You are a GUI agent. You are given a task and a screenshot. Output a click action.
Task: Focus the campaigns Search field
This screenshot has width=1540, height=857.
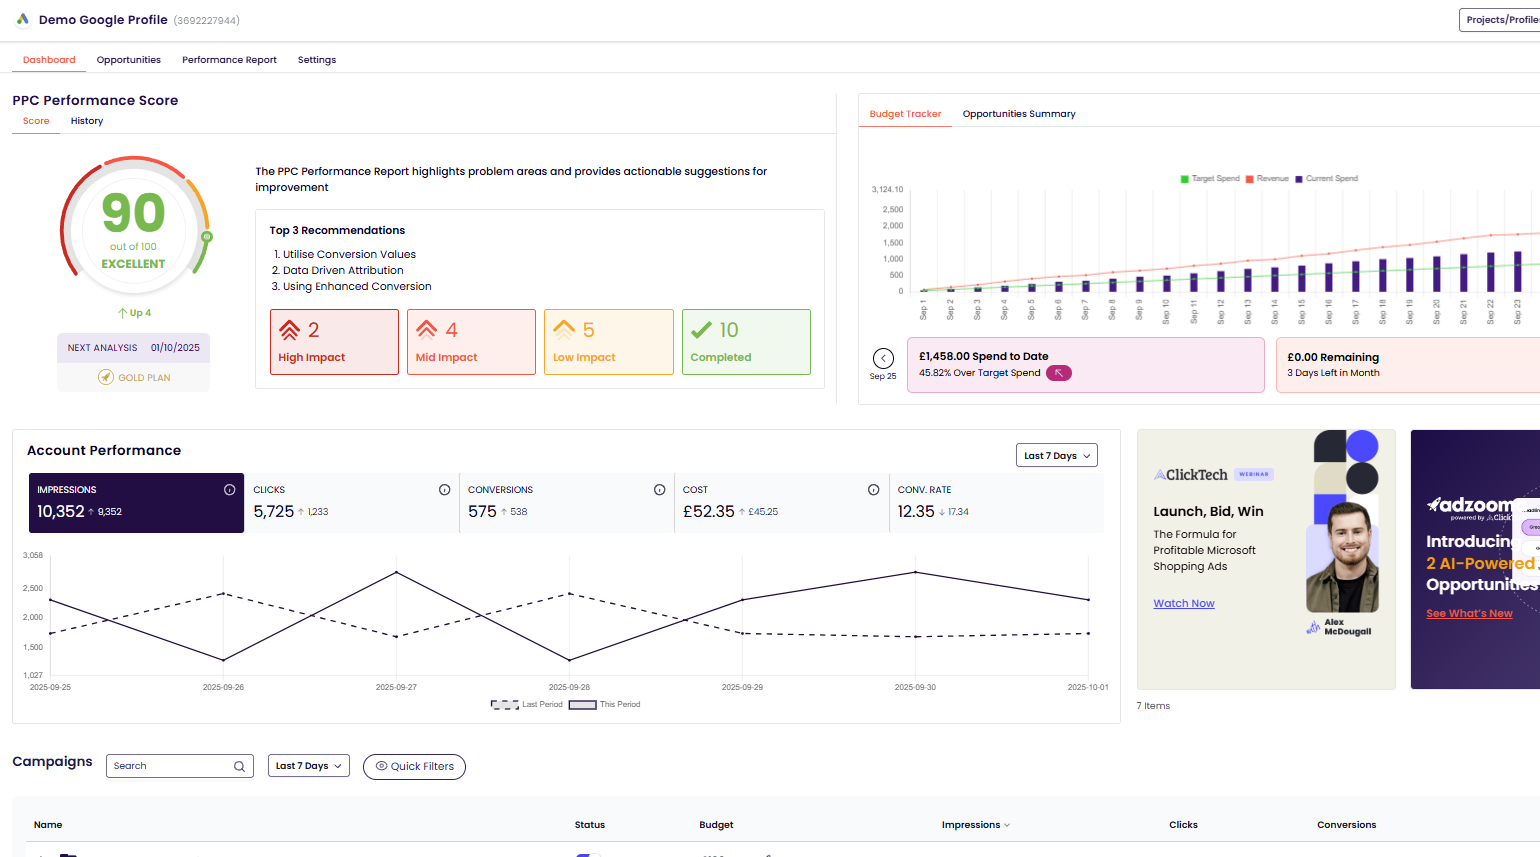[x=170, y=766]
